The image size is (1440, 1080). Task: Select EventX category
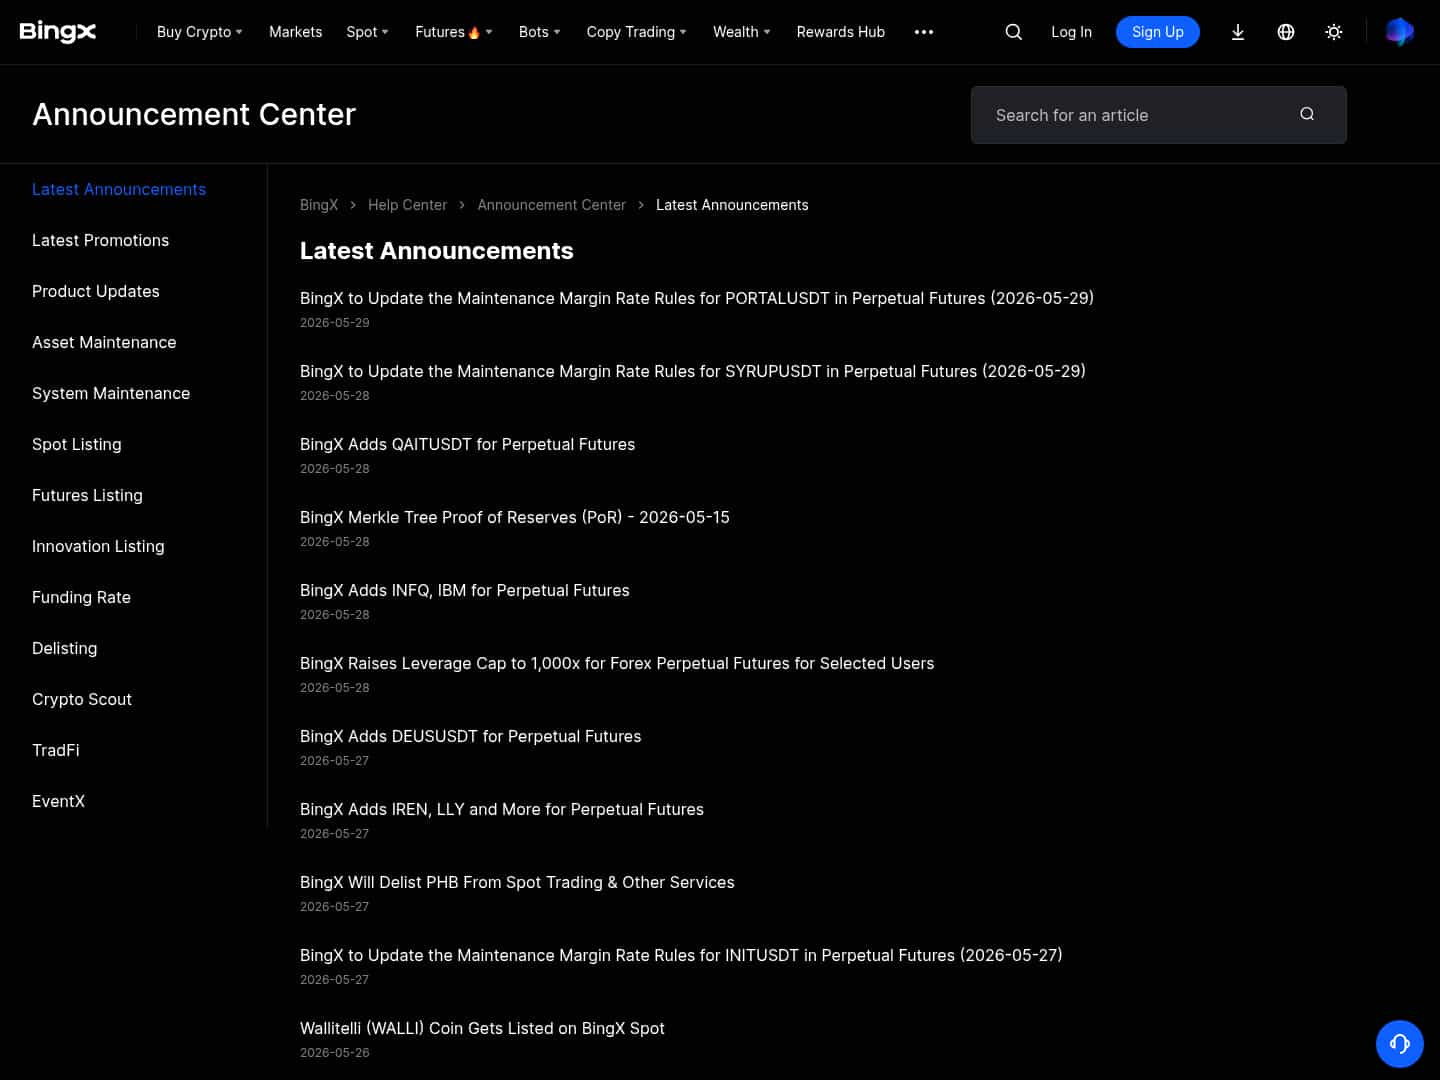58,801
